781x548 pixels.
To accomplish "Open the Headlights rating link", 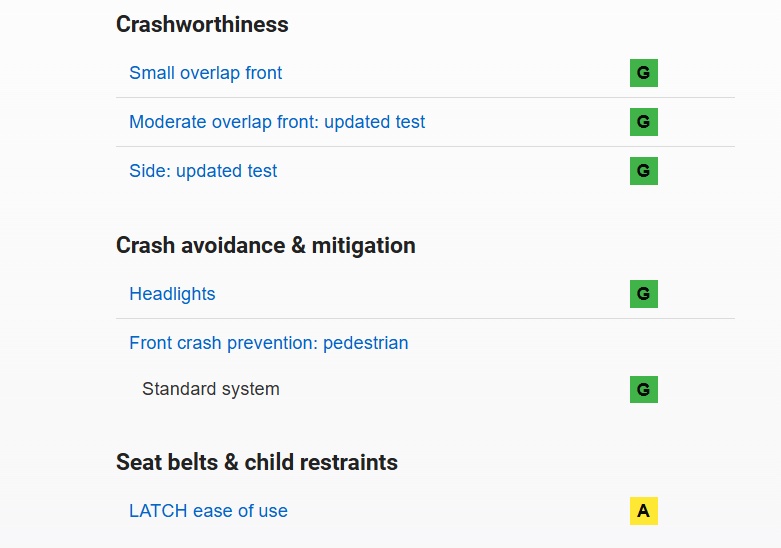I will click(172, 294).
